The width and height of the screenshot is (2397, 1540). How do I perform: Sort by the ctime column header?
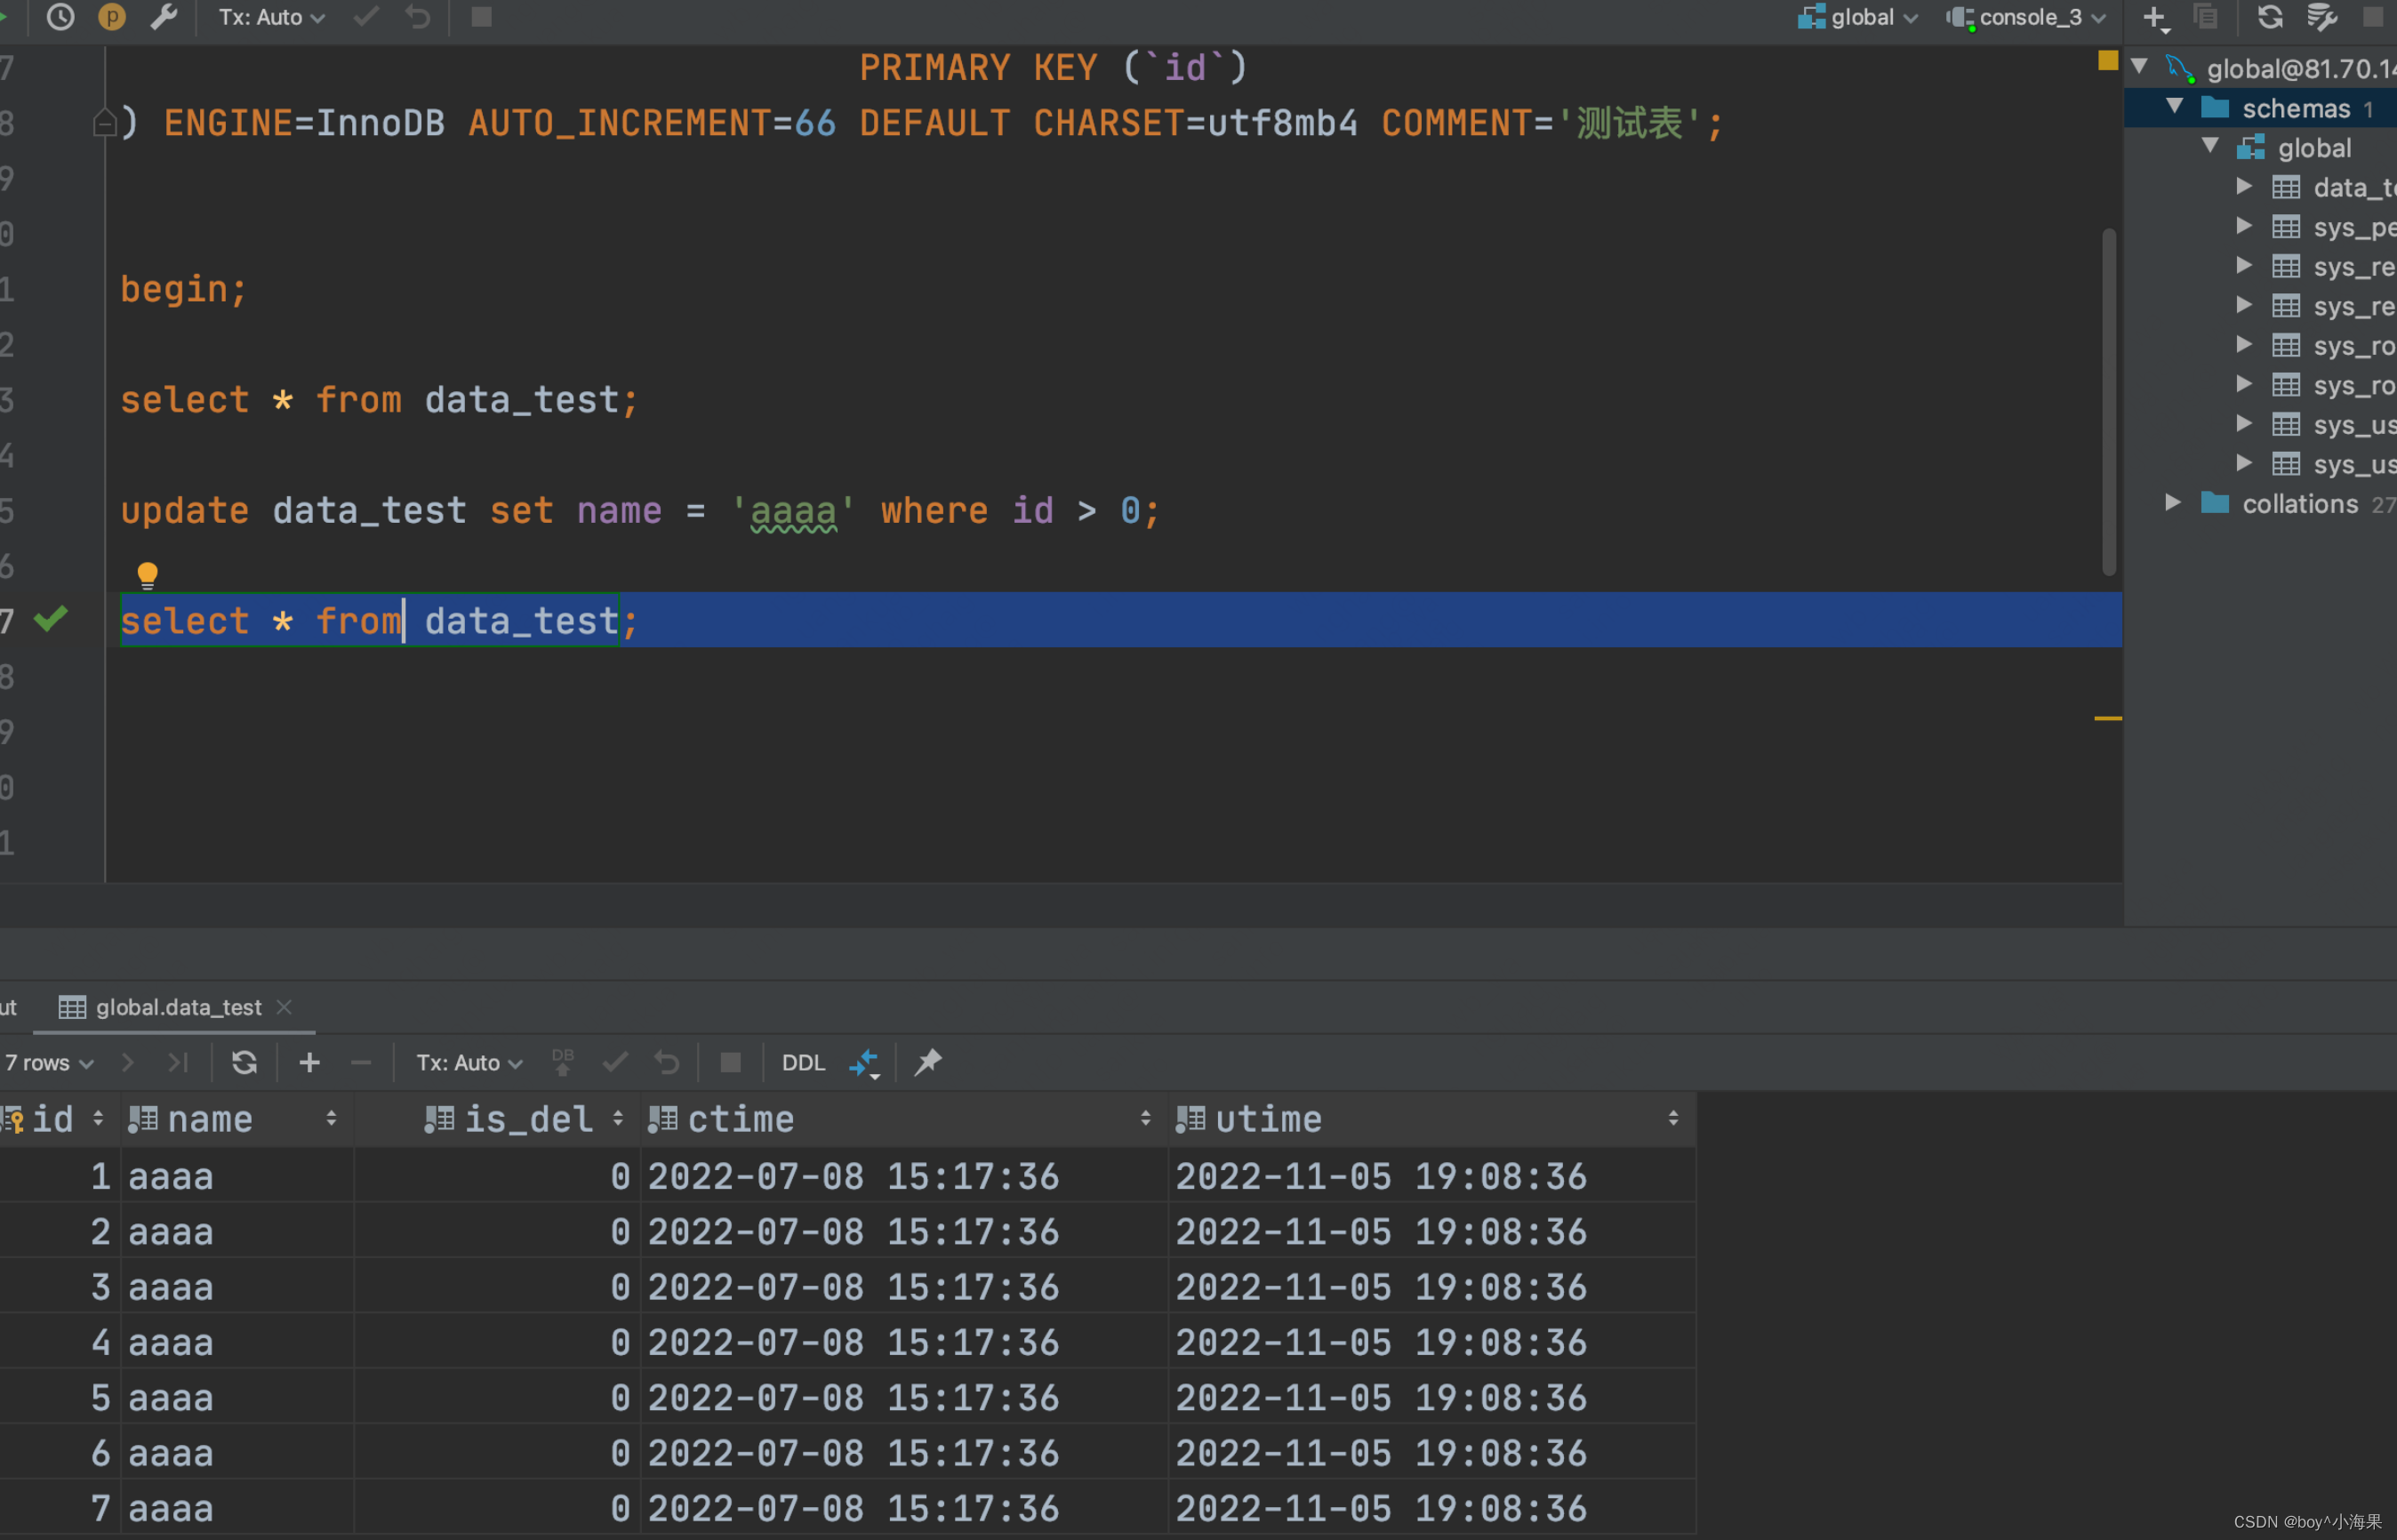pyautogui.click(x=740, y=1119)
